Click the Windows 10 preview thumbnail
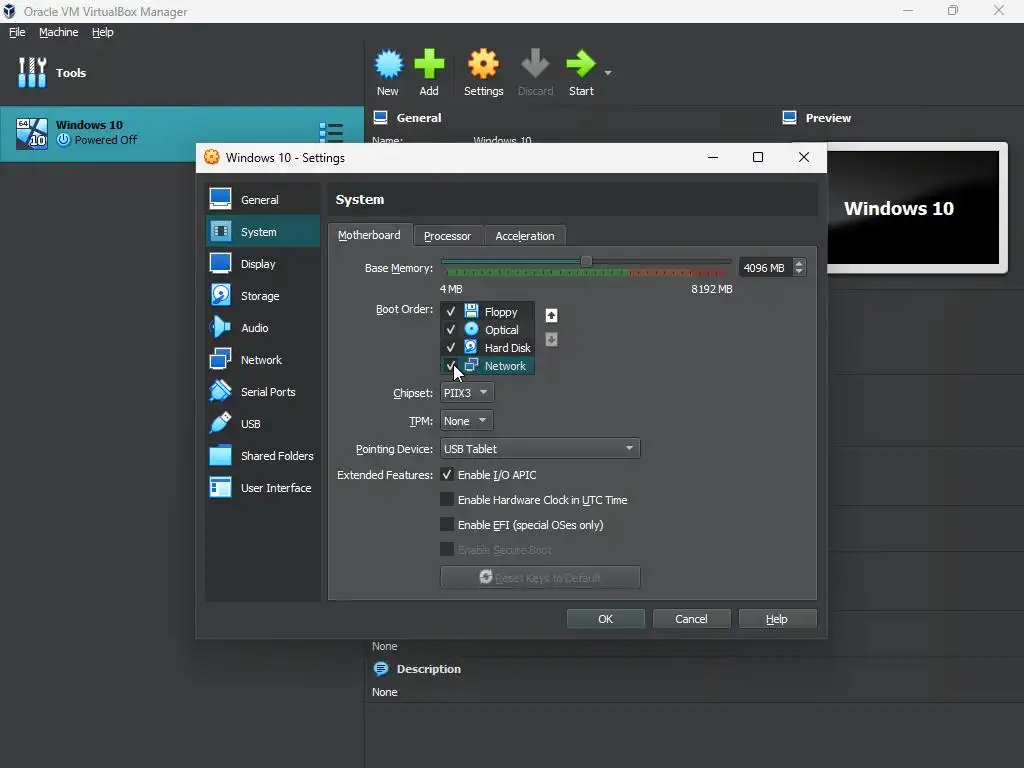1024x768 pixels. point(913,207)
